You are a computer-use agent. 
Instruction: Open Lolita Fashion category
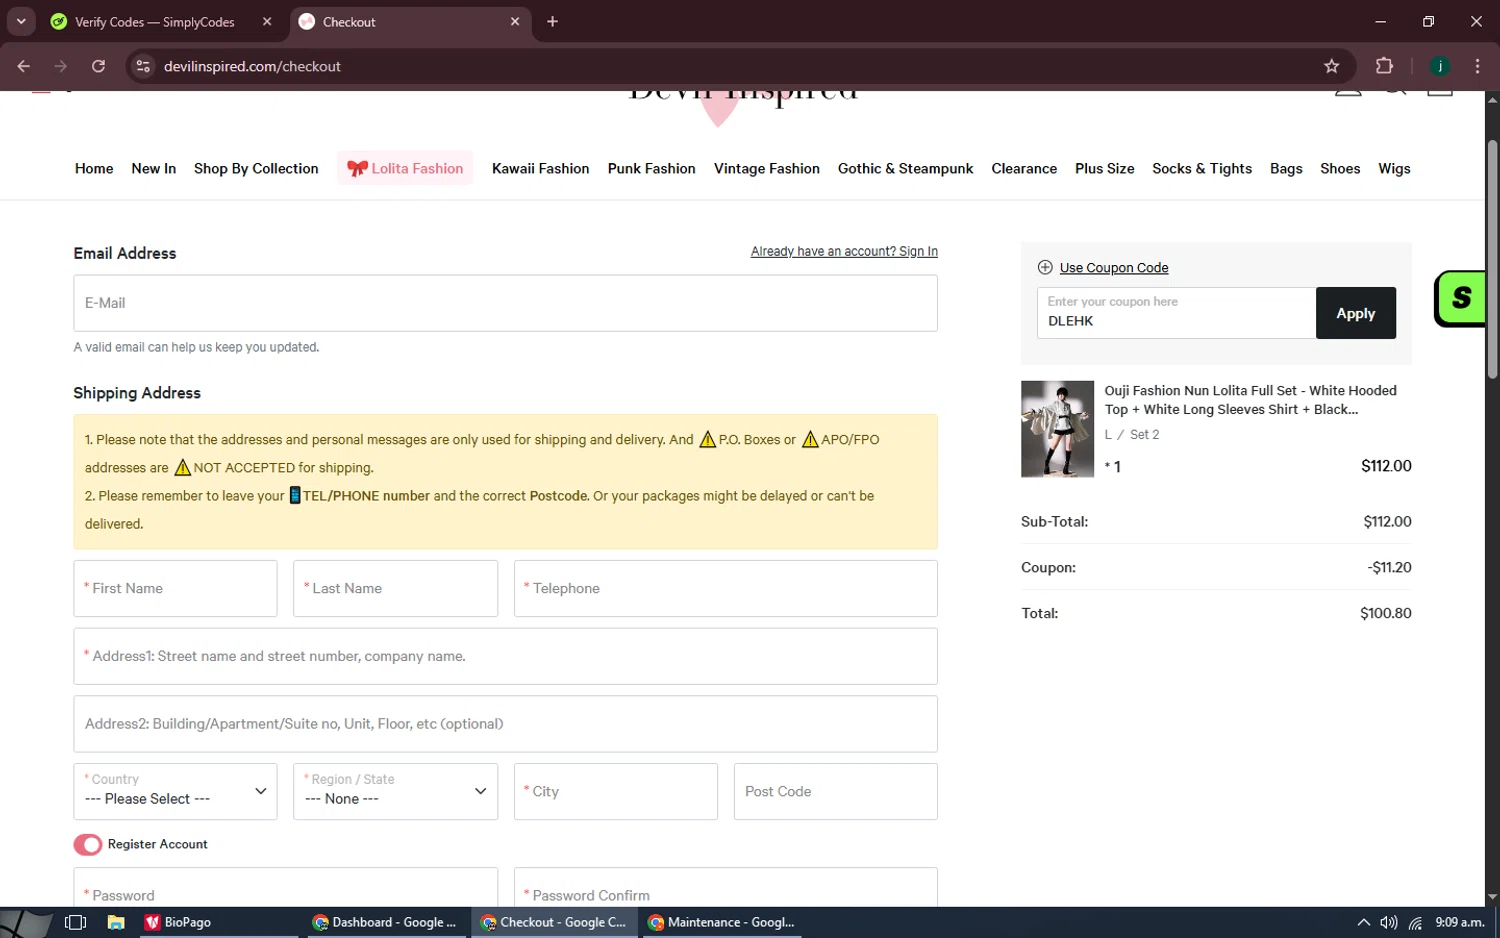(405, 168)
